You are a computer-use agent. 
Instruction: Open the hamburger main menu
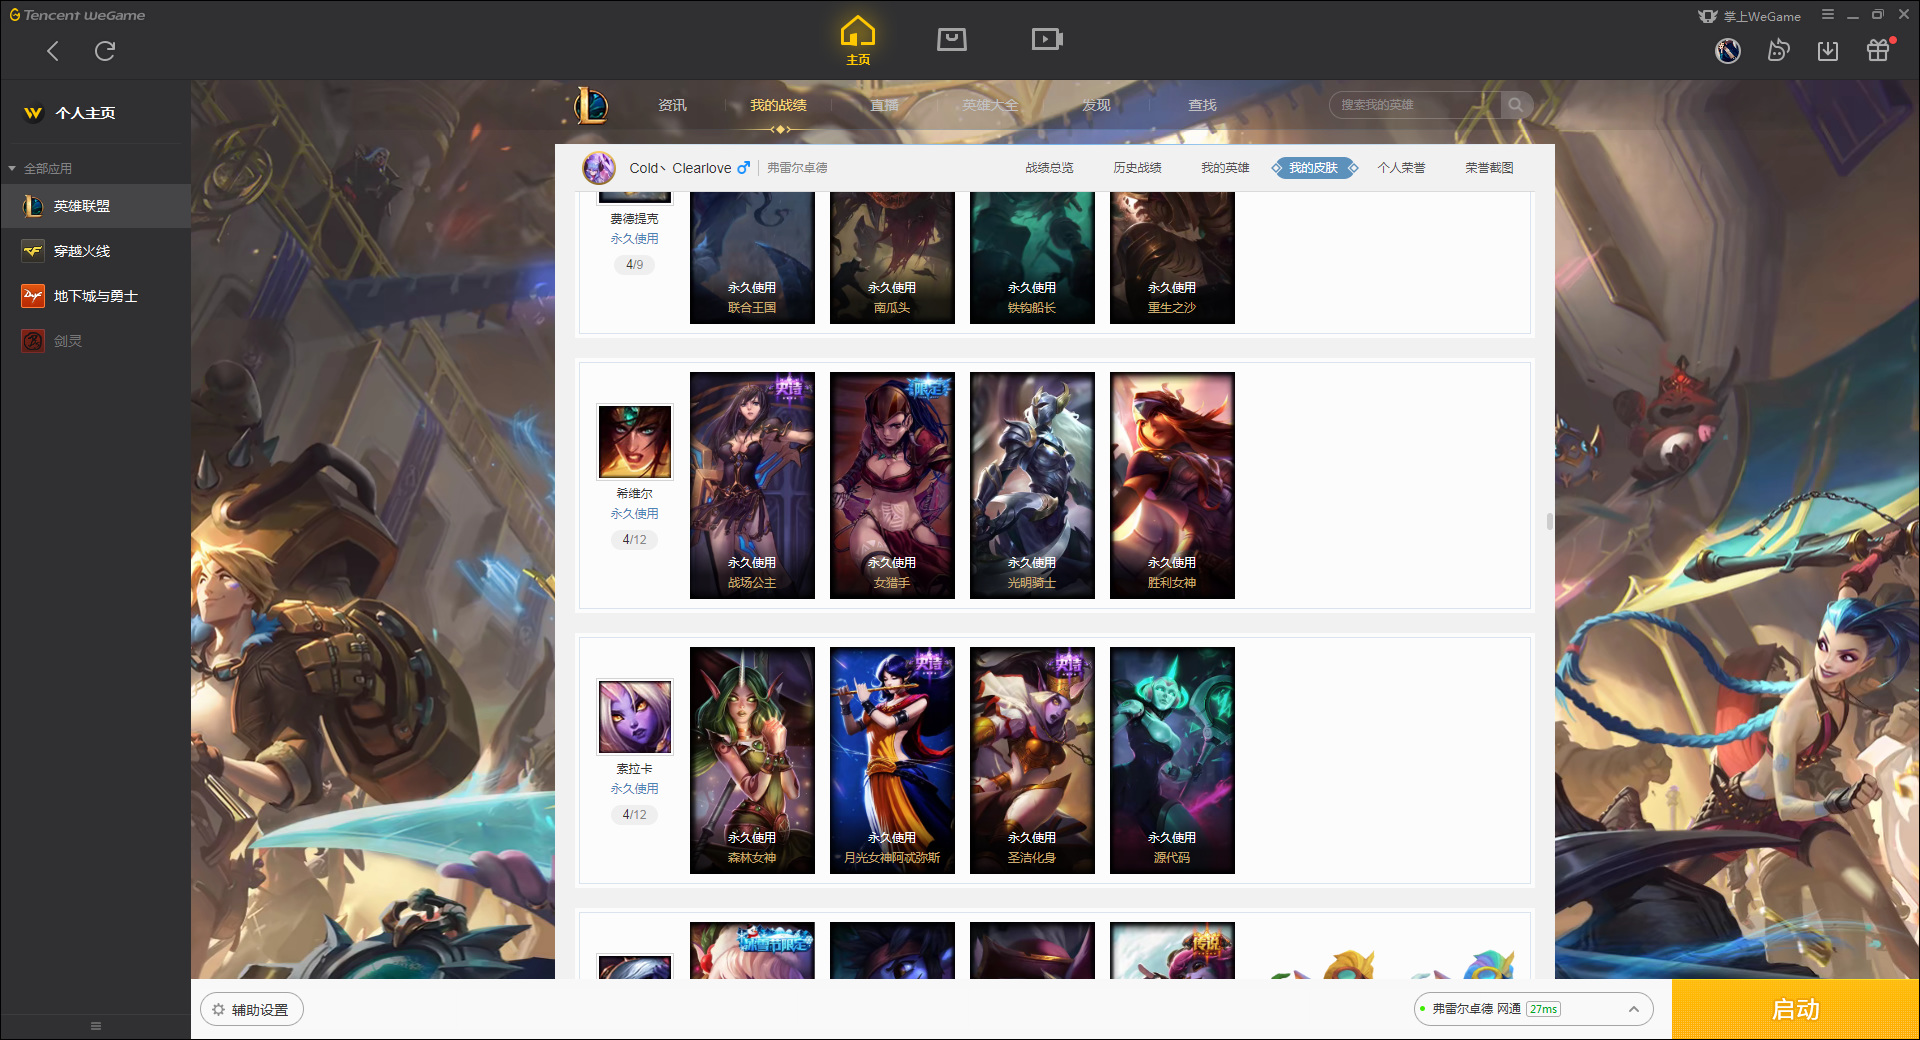[x=1828, y=15]
